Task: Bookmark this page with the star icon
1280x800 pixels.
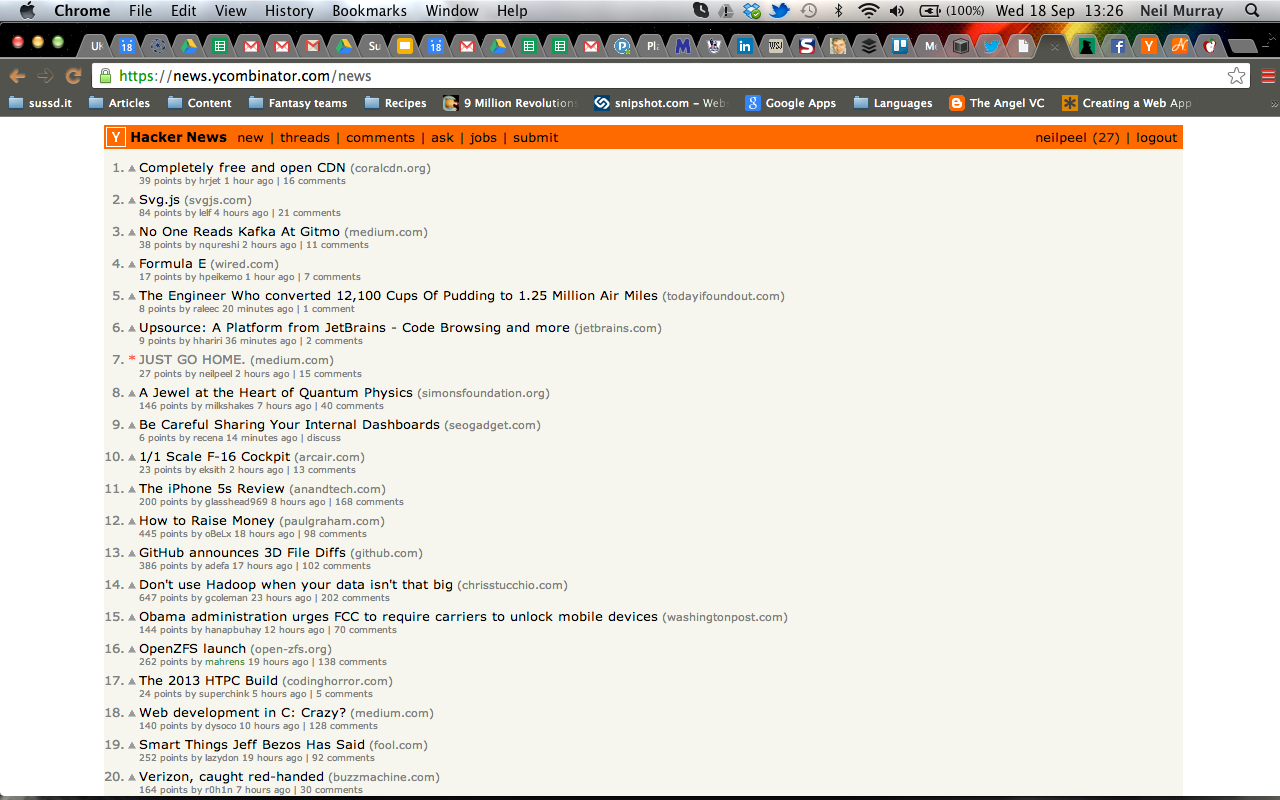Action: 1237,76
